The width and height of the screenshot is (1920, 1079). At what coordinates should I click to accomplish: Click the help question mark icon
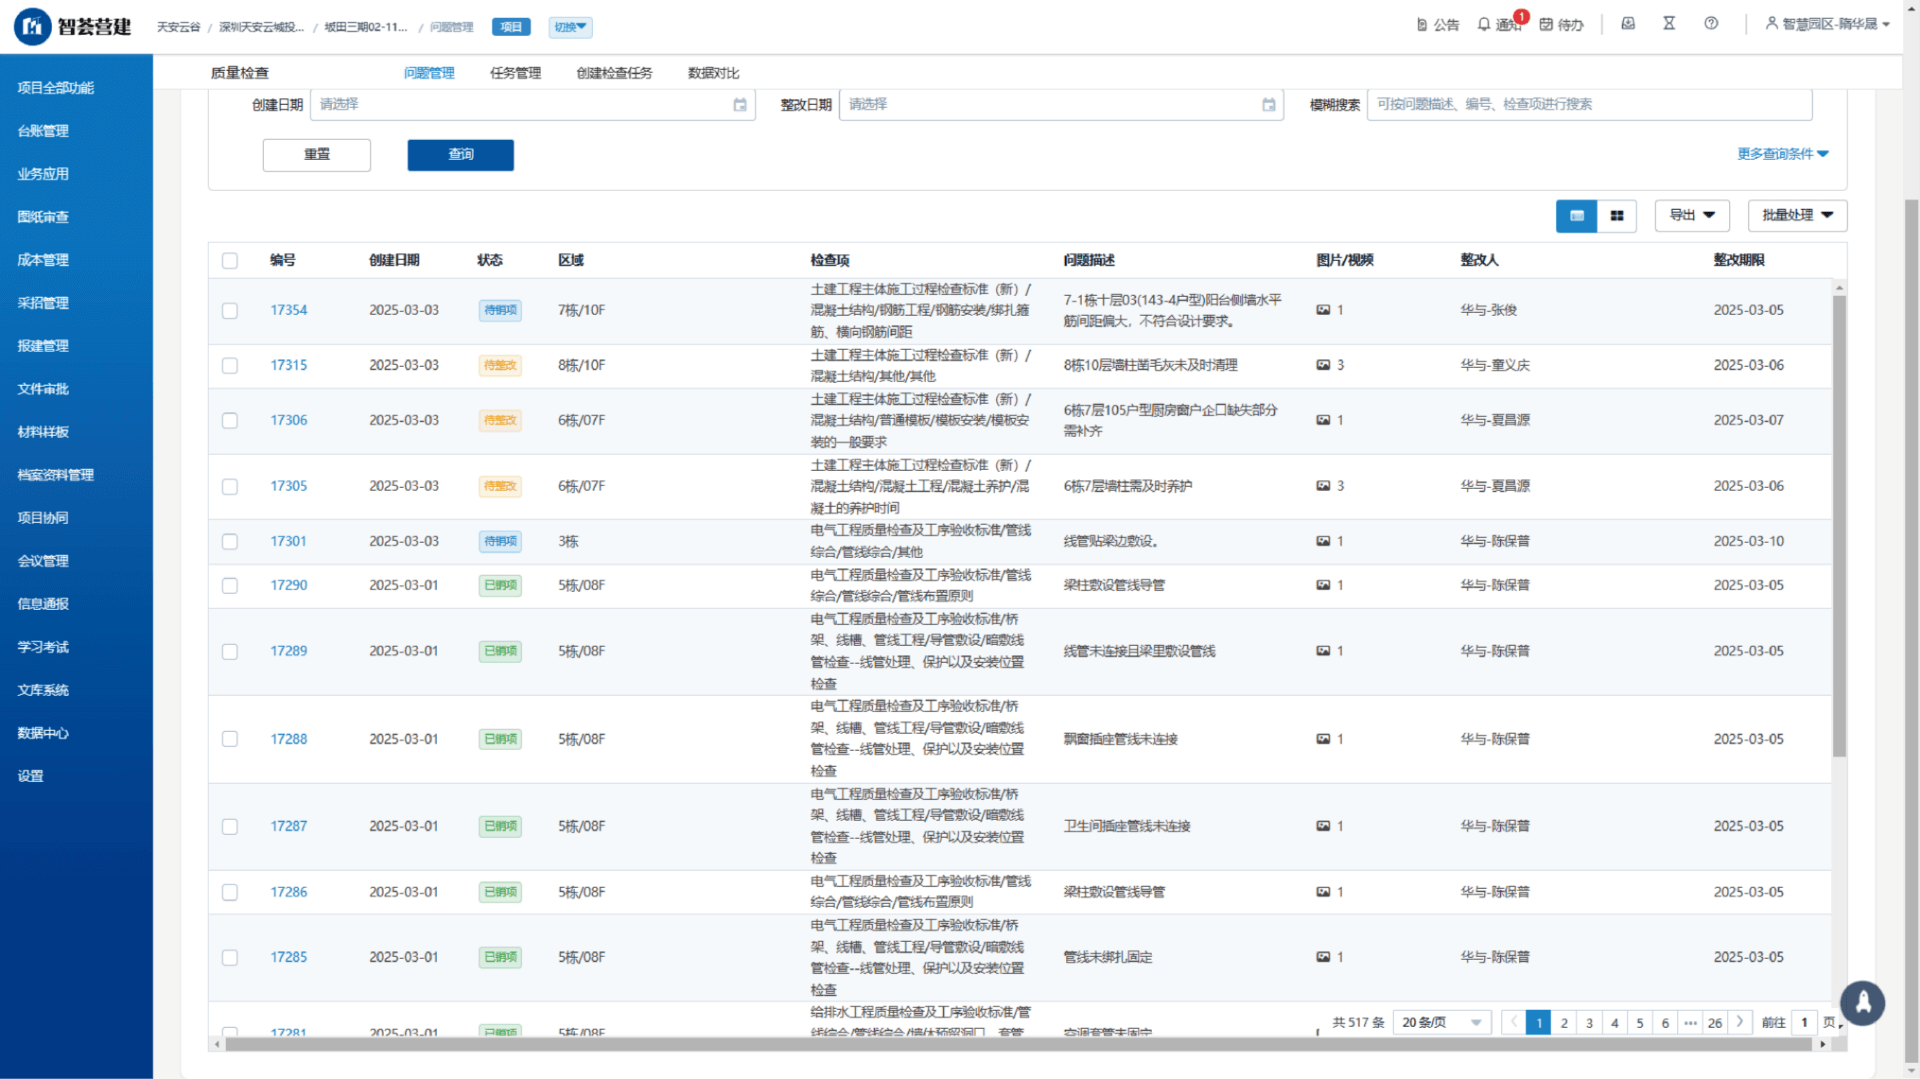(x=1711, y=23)
